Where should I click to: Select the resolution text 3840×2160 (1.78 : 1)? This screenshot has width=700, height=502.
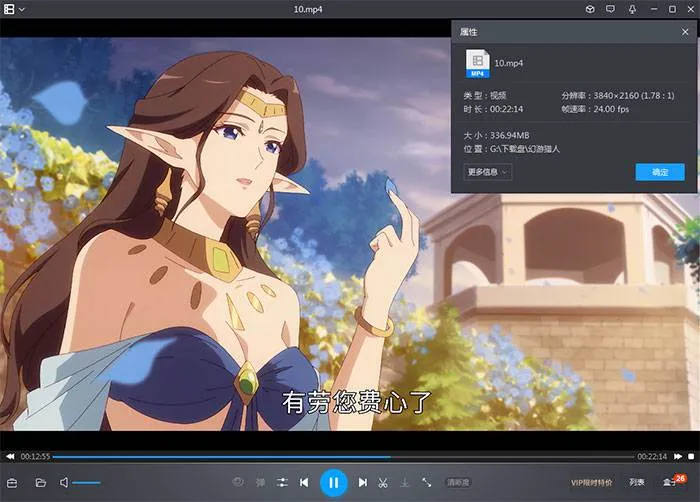[634, 95]
